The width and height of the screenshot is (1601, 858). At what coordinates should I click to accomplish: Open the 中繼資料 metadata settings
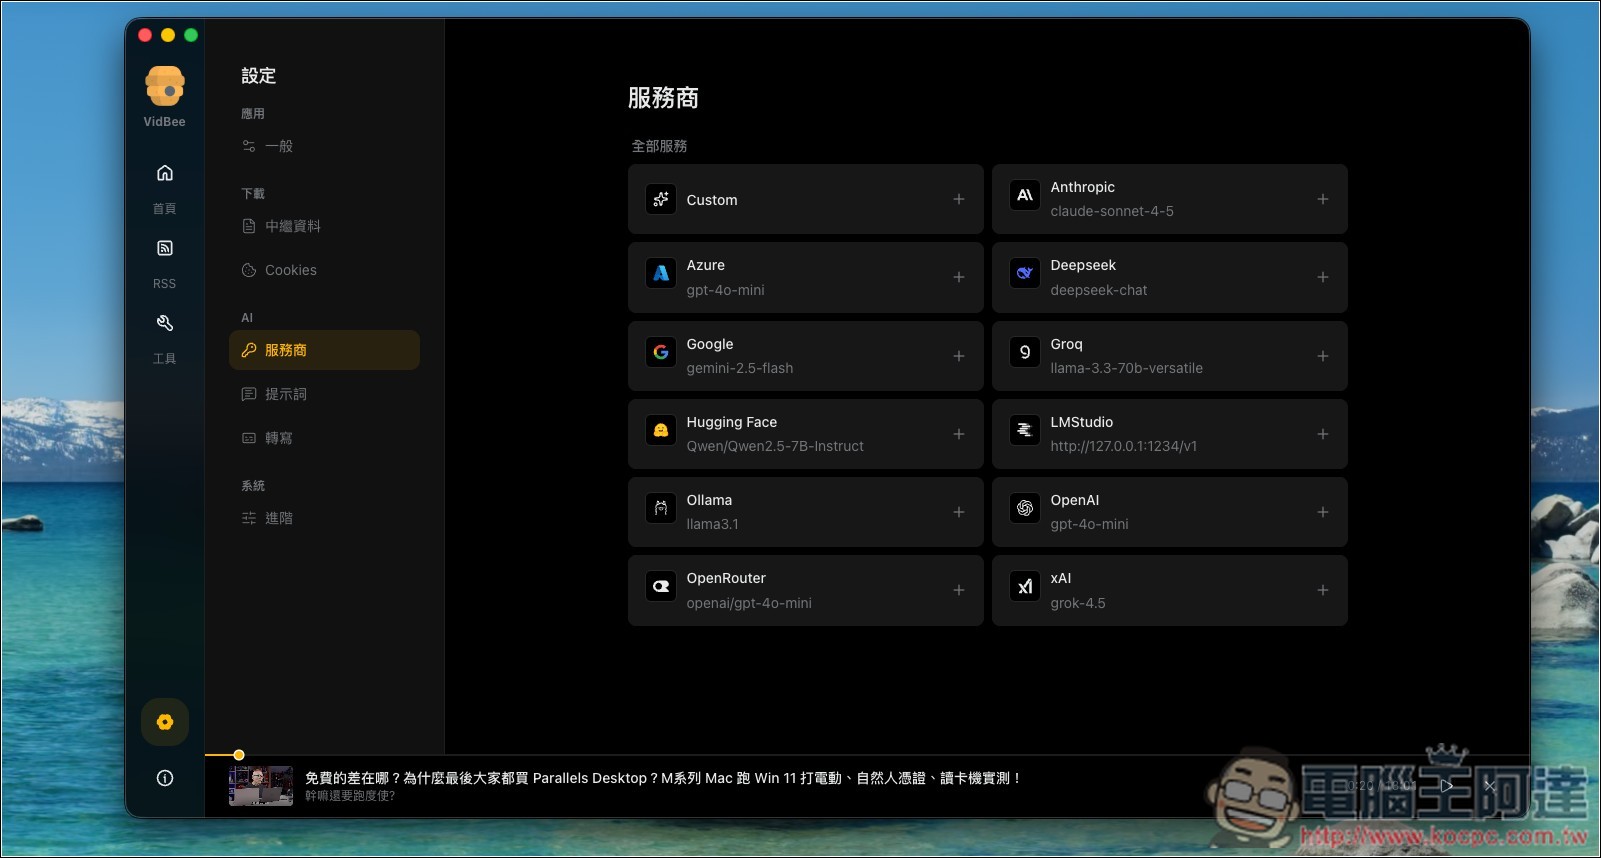coord(324,226)
